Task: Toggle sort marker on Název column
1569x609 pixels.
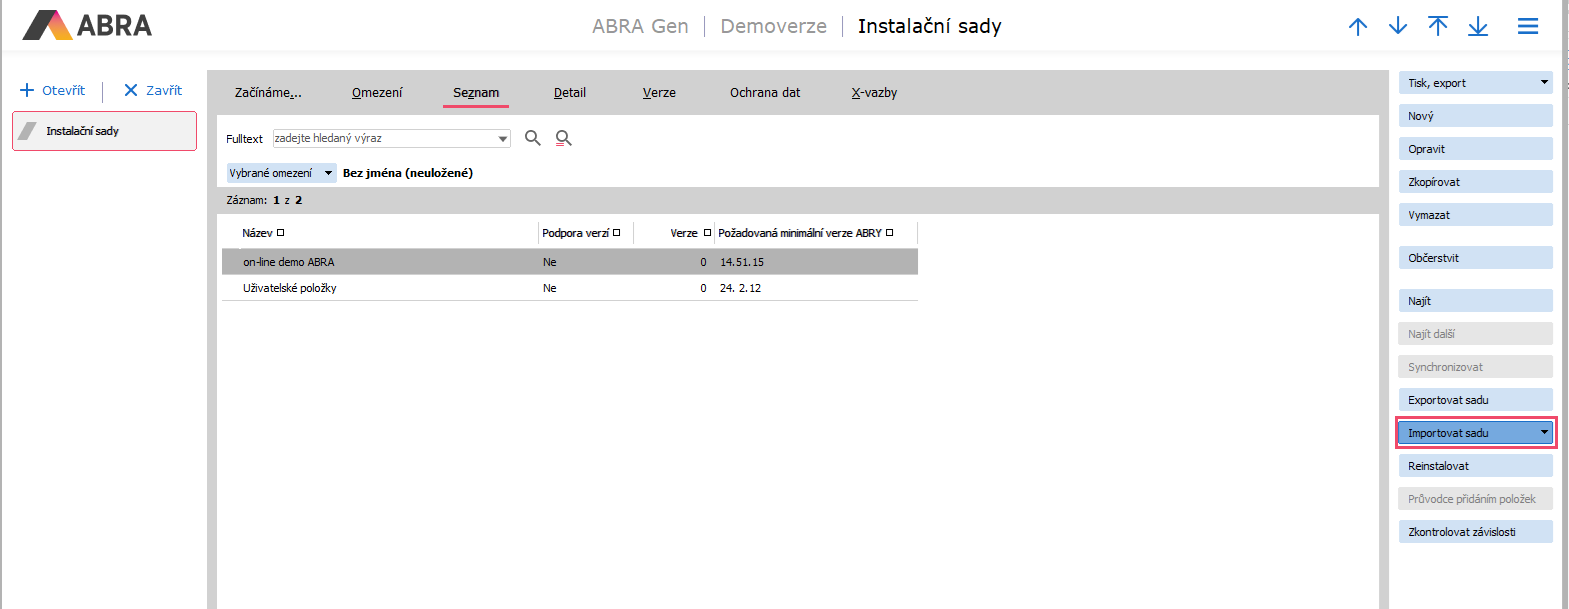Action: 281,233
